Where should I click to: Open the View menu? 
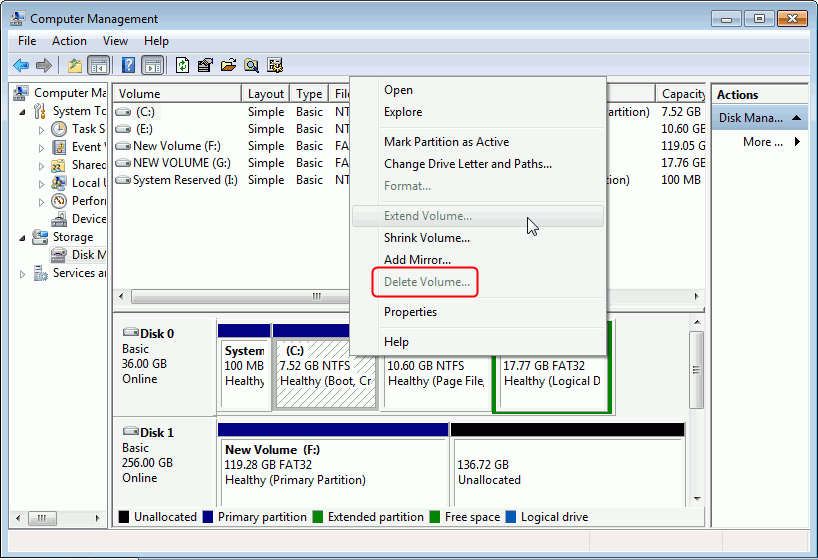click(x=115, y=41)
